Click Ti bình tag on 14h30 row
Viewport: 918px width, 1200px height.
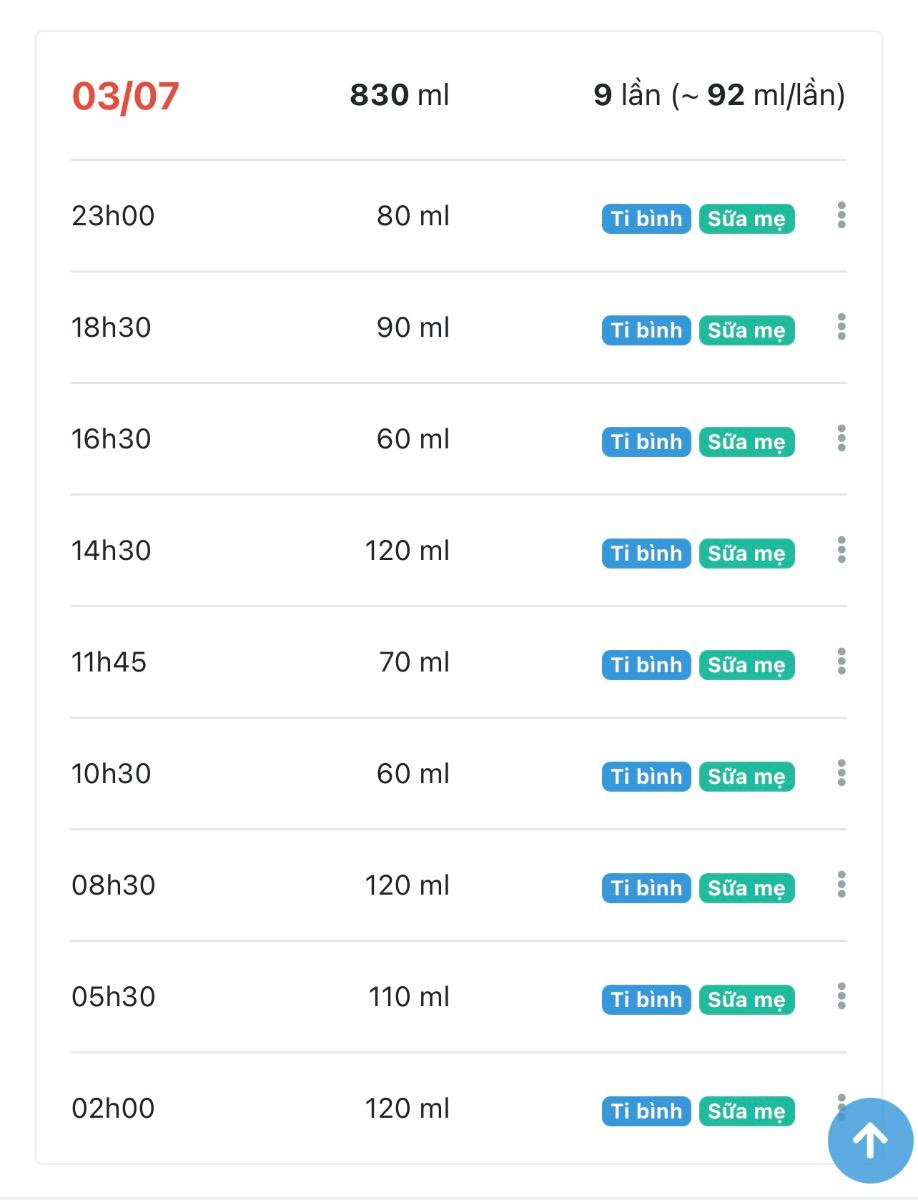click(646, 554)
